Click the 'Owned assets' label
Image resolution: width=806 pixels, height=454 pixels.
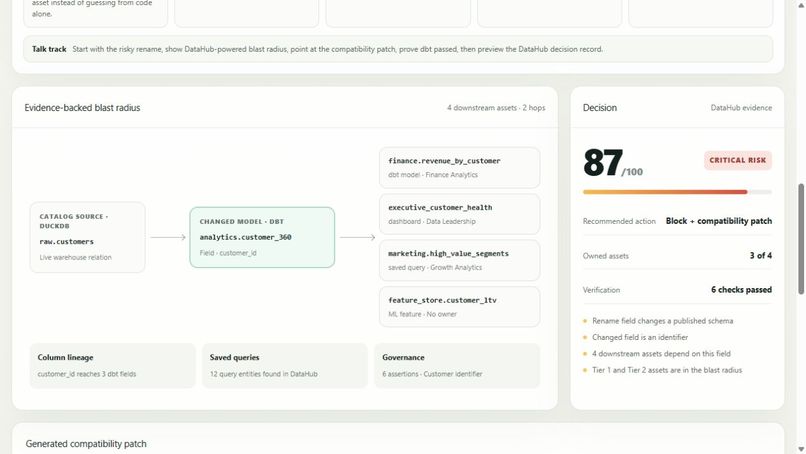point(606,256)
